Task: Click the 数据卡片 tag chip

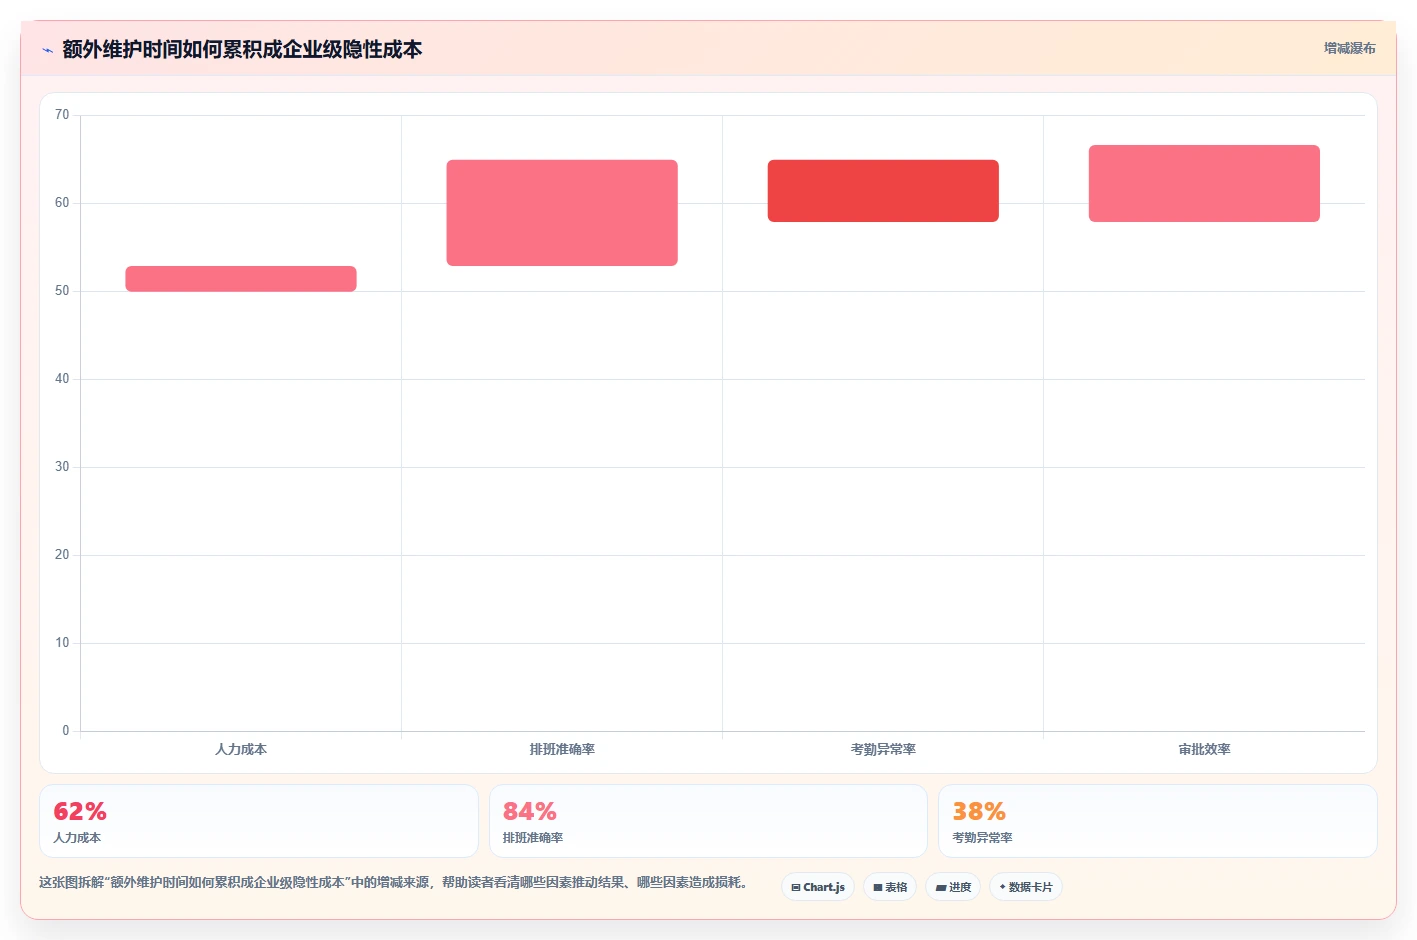Action: point(1026,887)
